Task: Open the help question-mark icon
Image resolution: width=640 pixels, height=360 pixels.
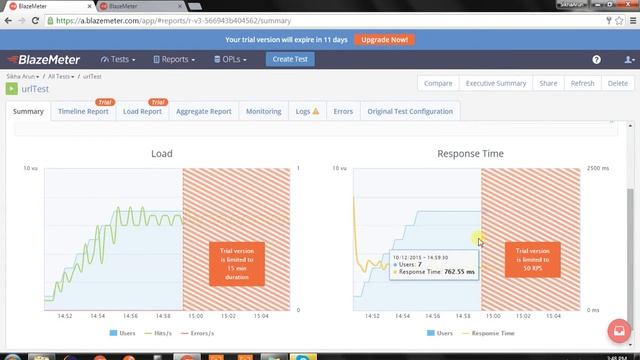Action: 596,60
